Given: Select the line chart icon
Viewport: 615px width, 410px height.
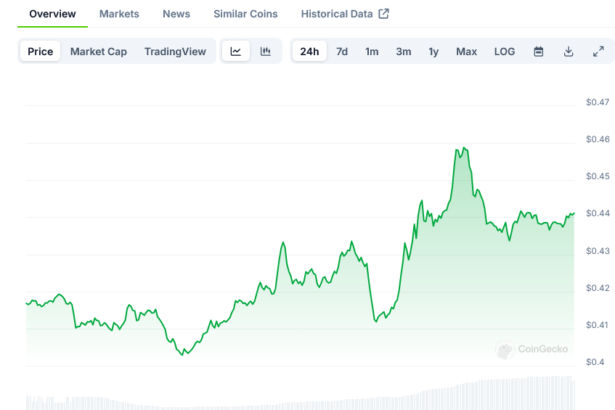Looking at the screenshot, I should point(235,51).
